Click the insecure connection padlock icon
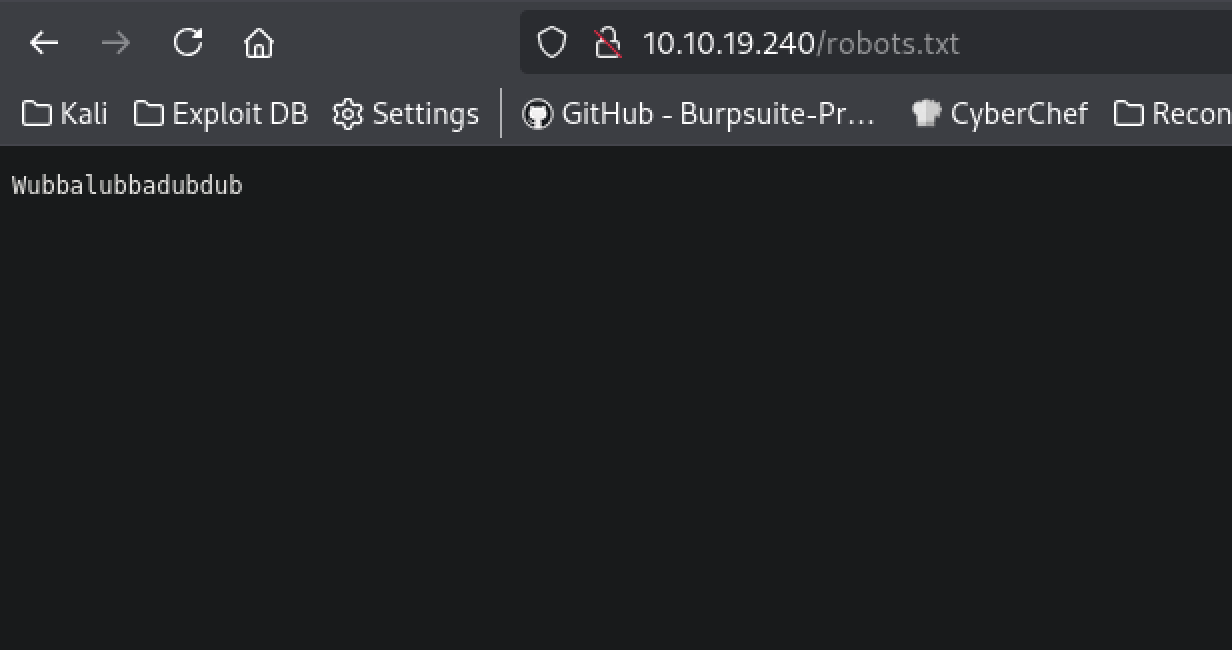Viewport: 1232px width, 650px height. (x=608, y=43)
